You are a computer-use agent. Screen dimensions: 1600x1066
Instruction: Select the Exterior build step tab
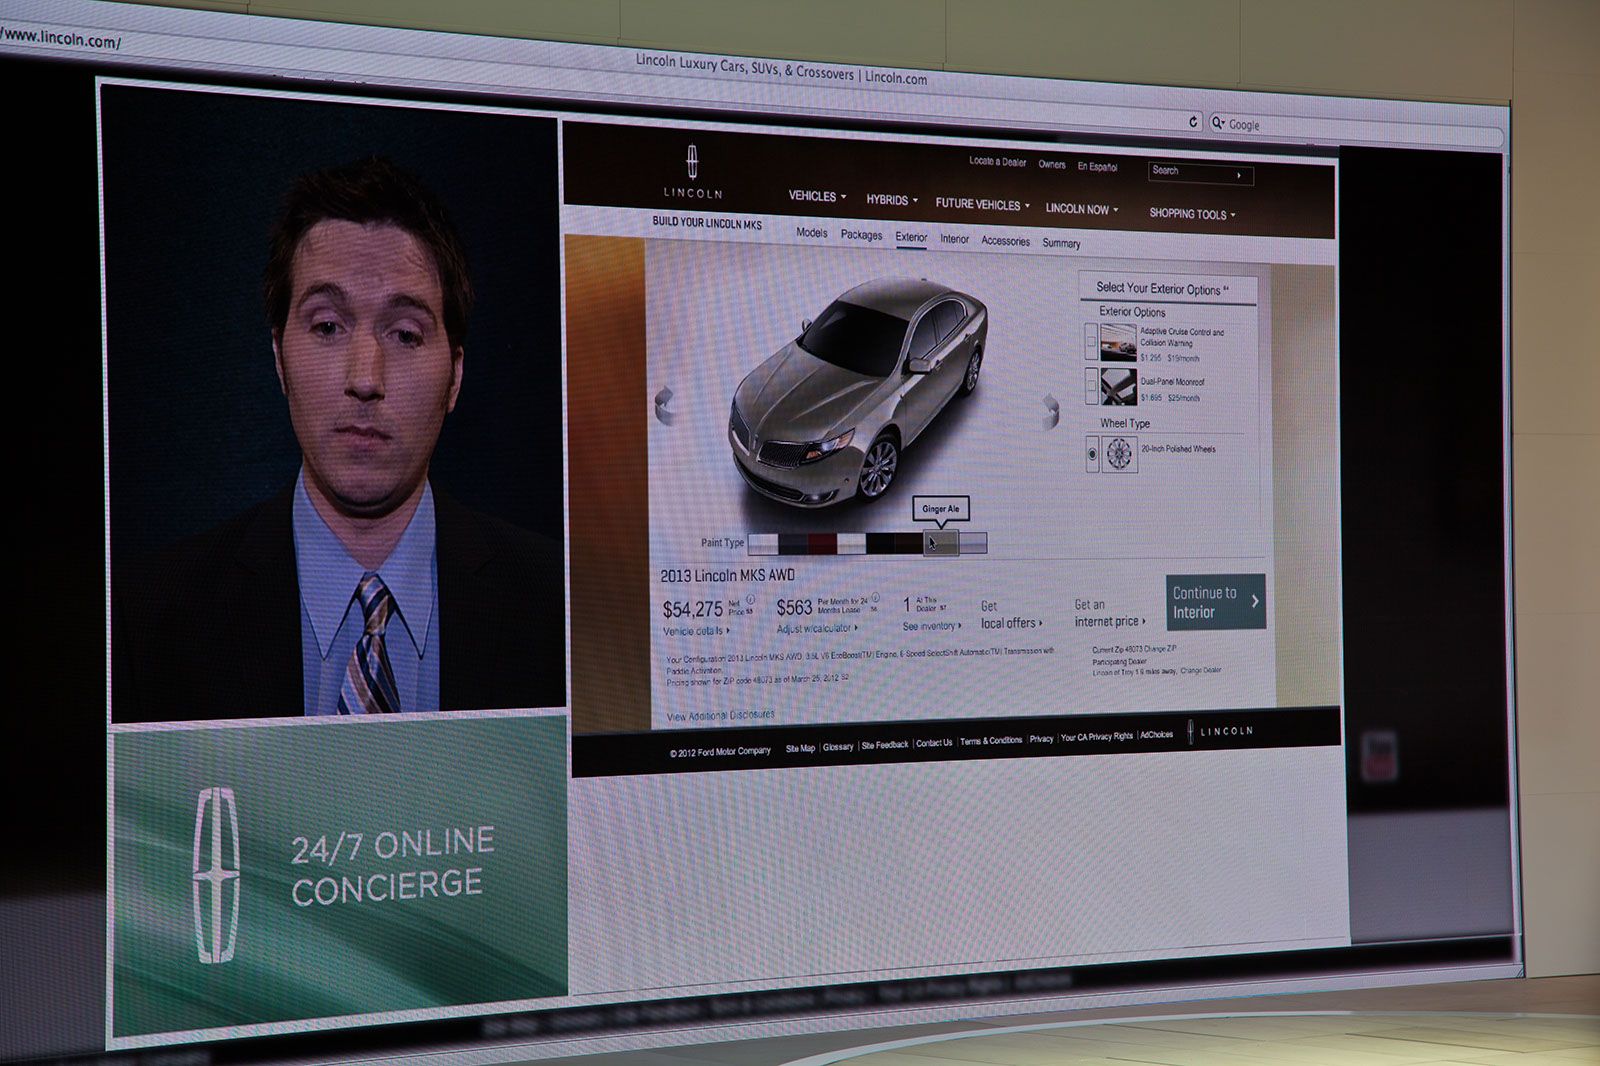[911, 237]
